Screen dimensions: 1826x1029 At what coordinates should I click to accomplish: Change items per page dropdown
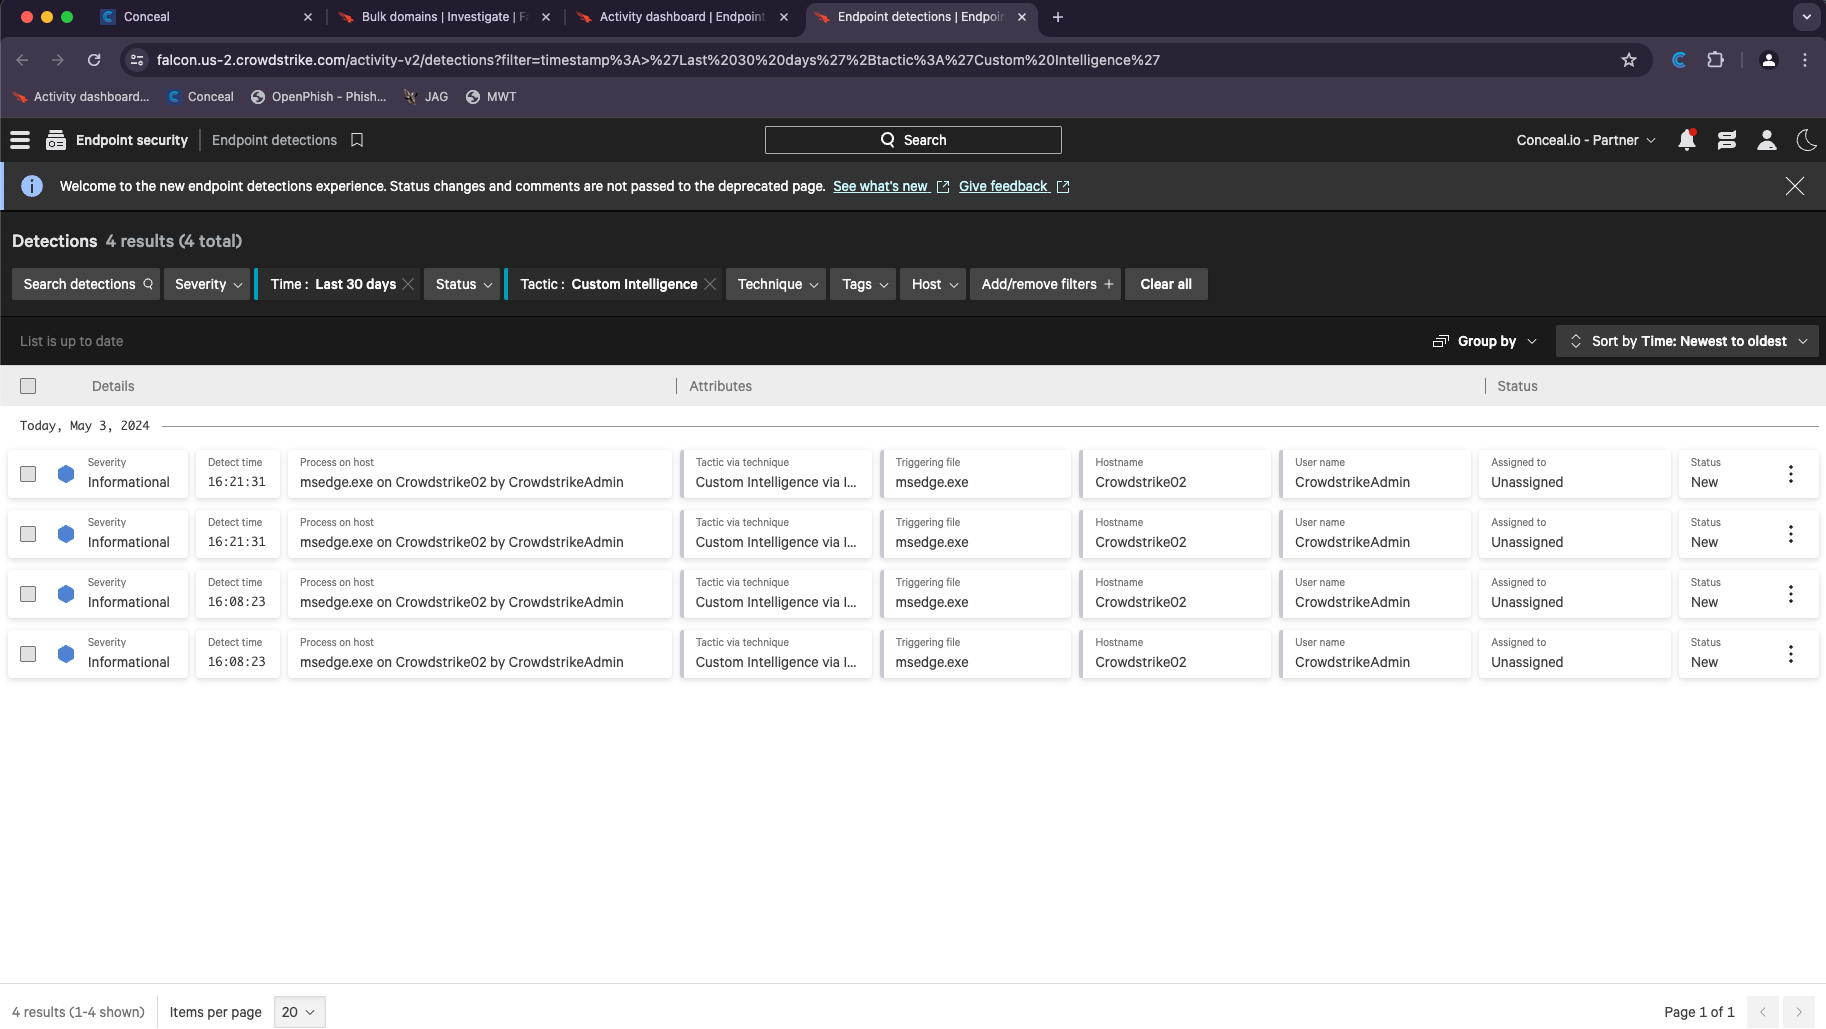[x=299, y=1012]
